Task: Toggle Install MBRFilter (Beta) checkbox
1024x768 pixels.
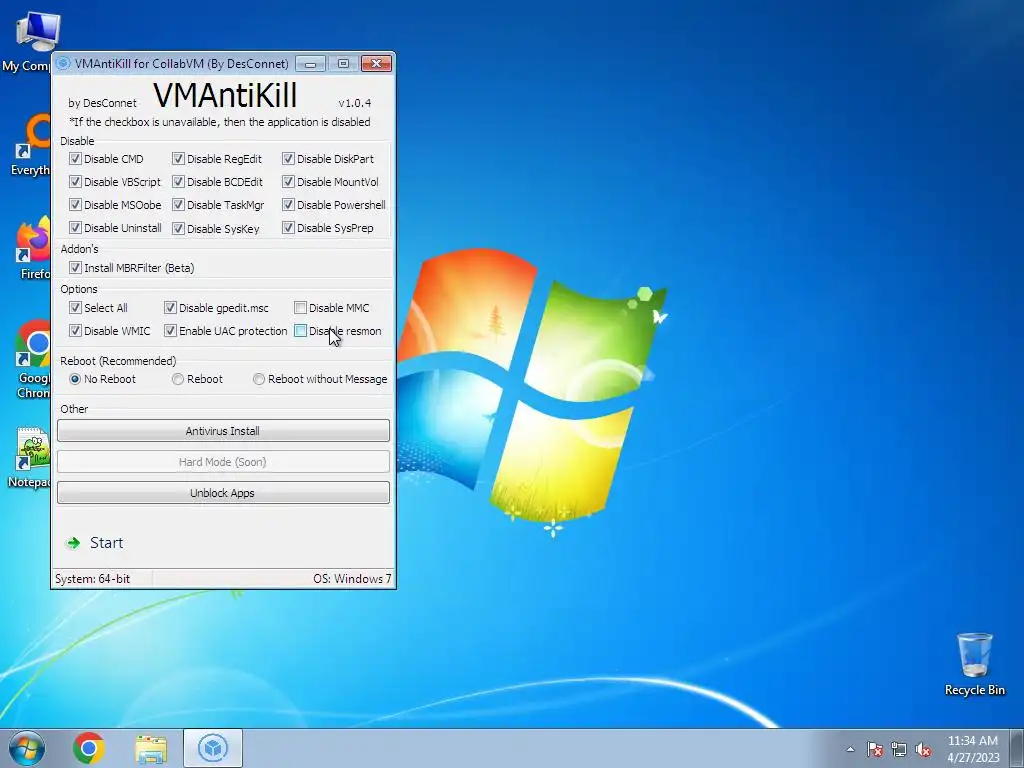Action: pyautogui.click(x=75, y=267)
